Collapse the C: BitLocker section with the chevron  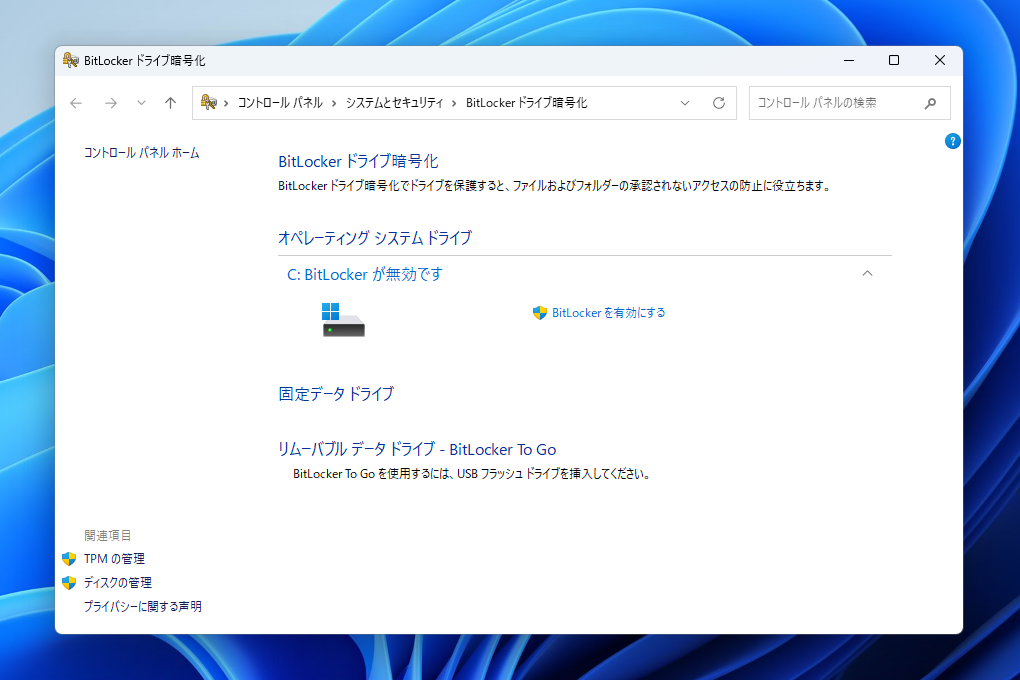click(x=868, y=272)
